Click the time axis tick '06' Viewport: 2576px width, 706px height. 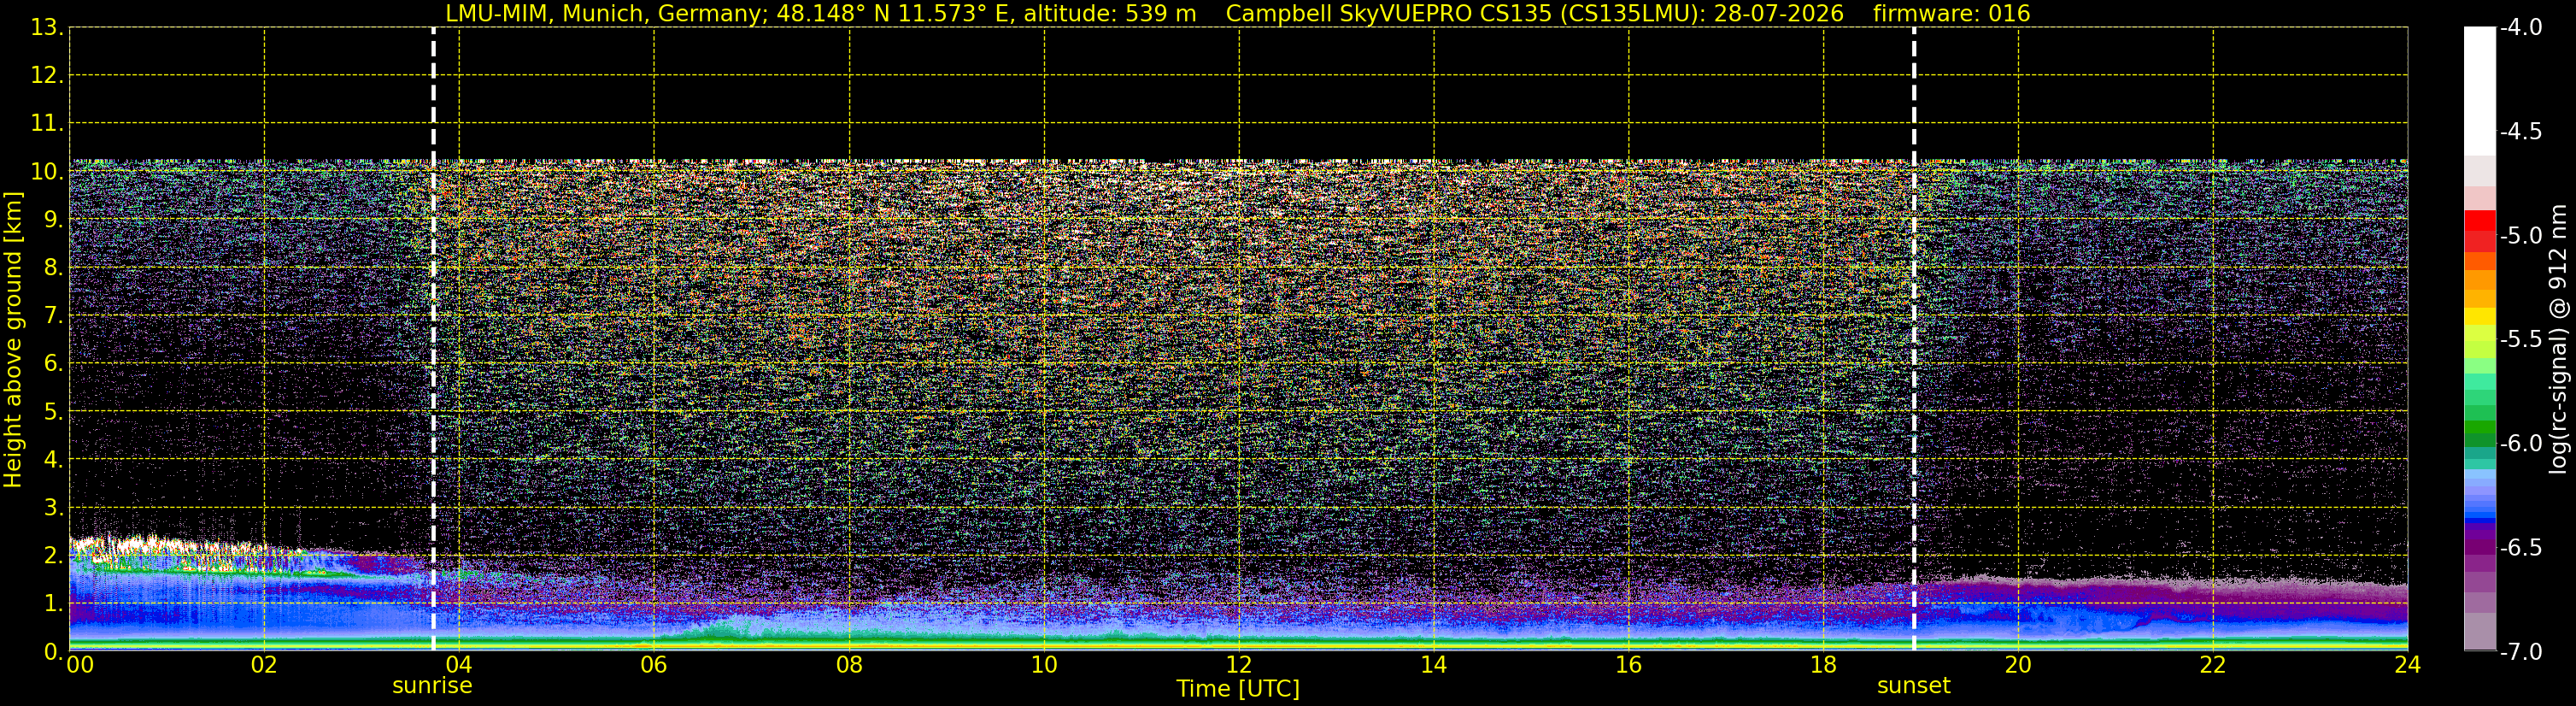pyautogui.click(x=654, y=665)
